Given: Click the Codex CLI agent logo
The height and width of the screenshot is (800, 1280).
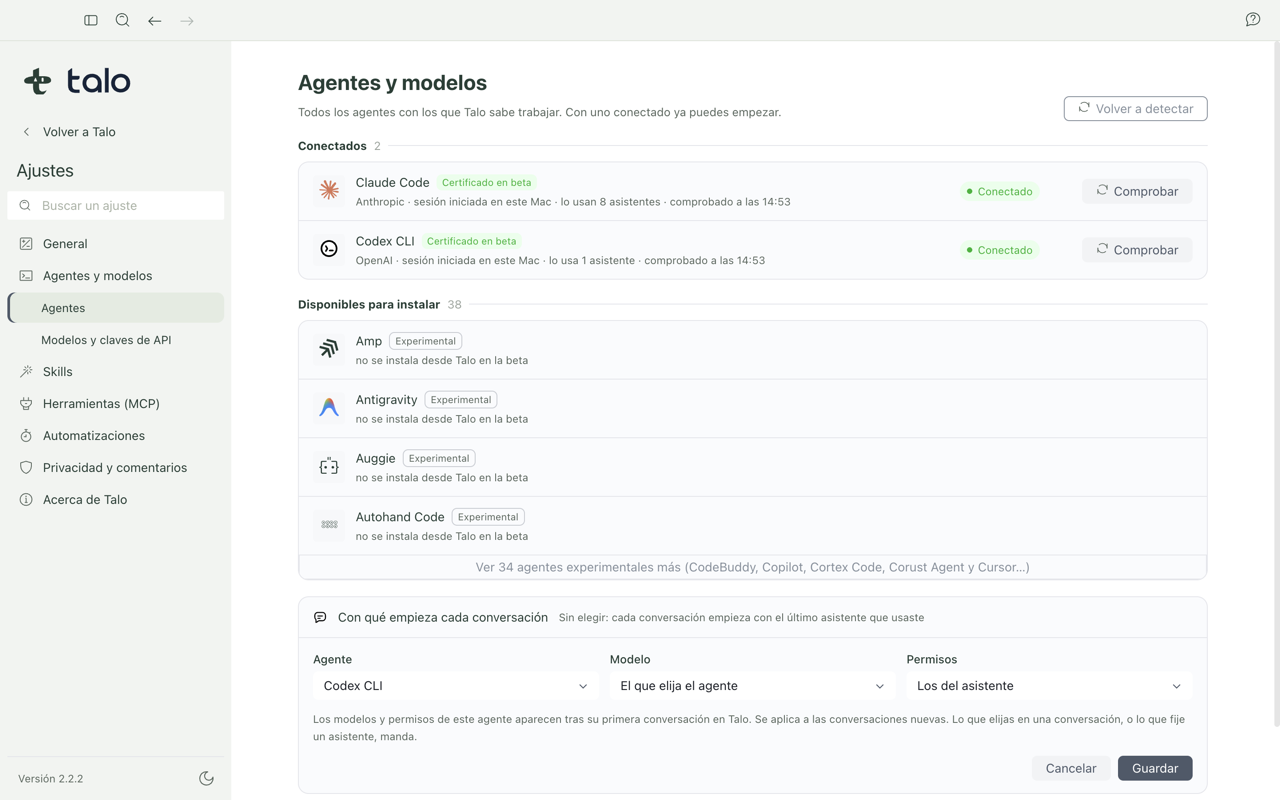Looking at the screenshot, I should click(329, 249).
